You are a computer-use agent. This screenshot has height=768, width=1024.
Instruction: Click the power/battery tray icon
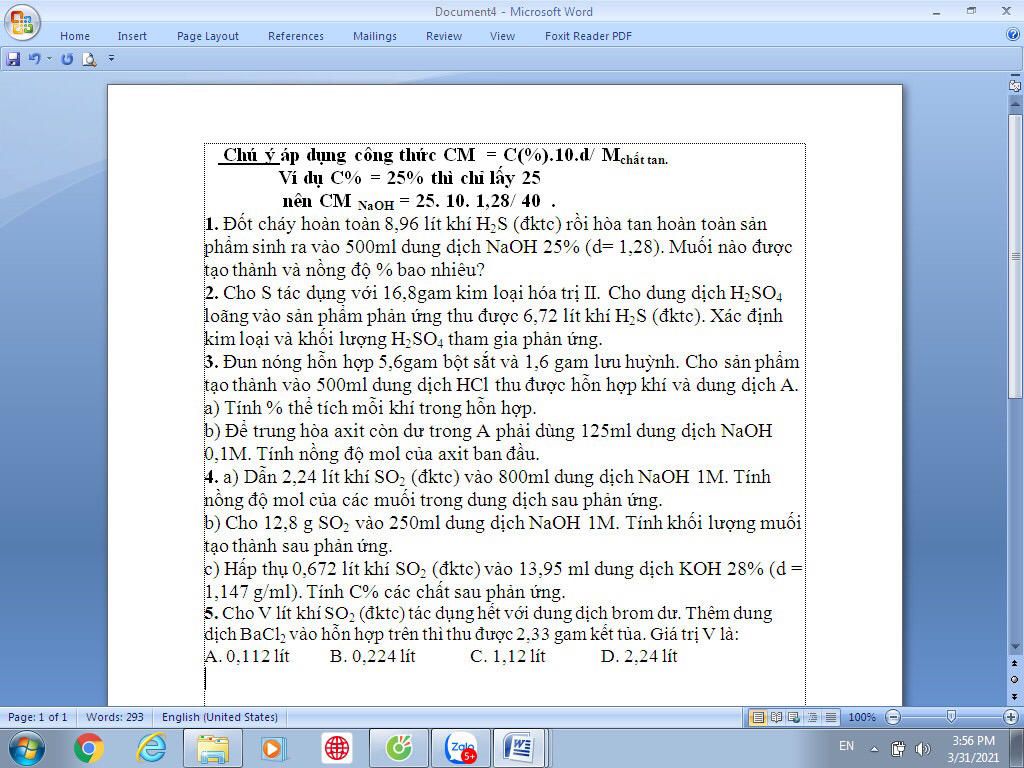pyautogui.click(x=898, y=748)
